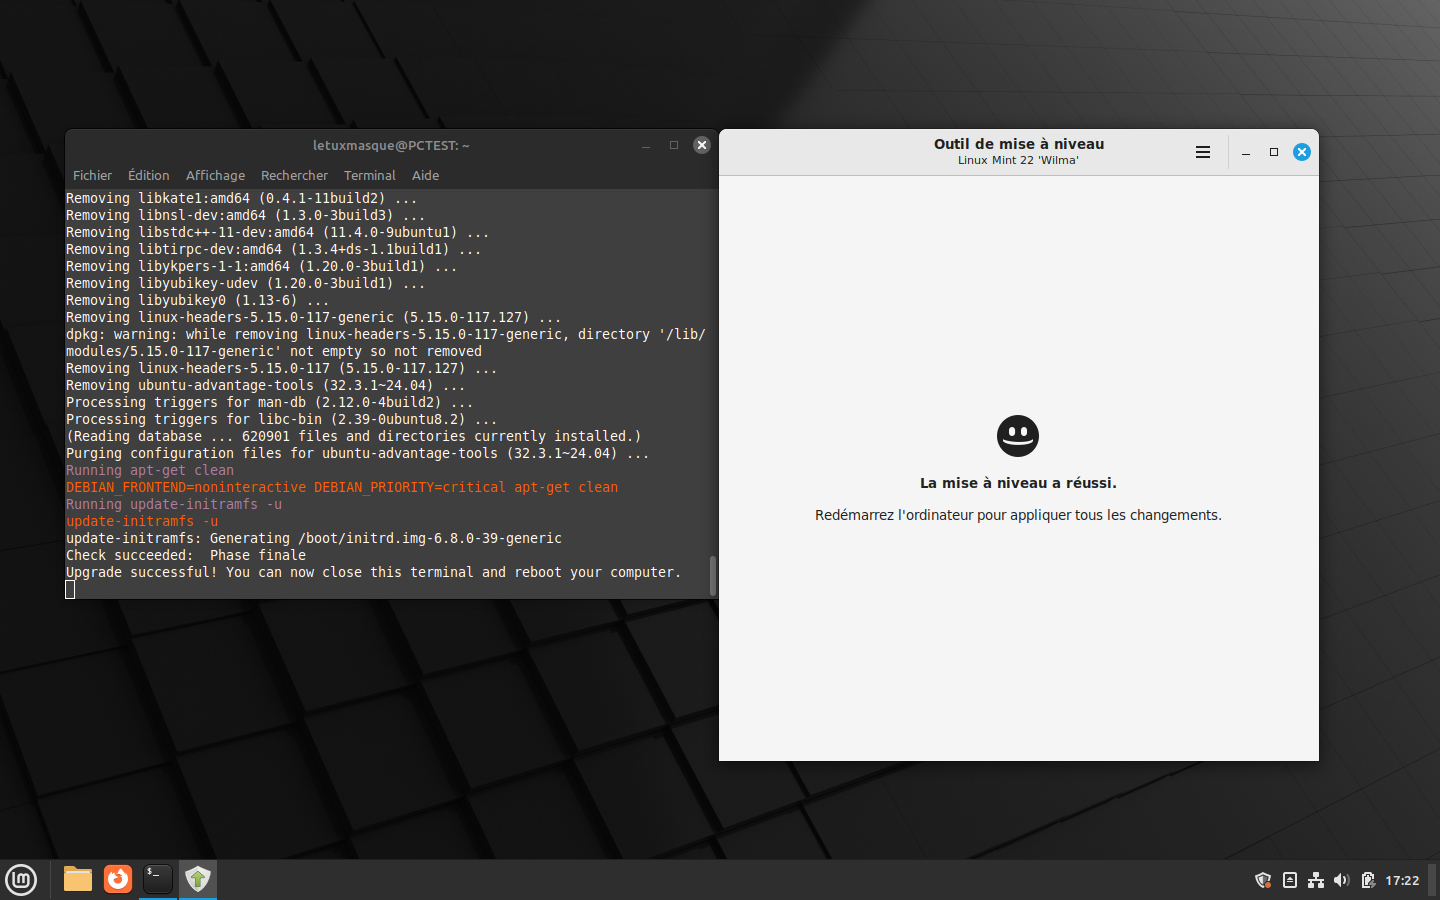Click 'Processing triggers for man-db' line
Image resolution: width=1440 pixels, height=900 pixels.
tap(270, 402)
